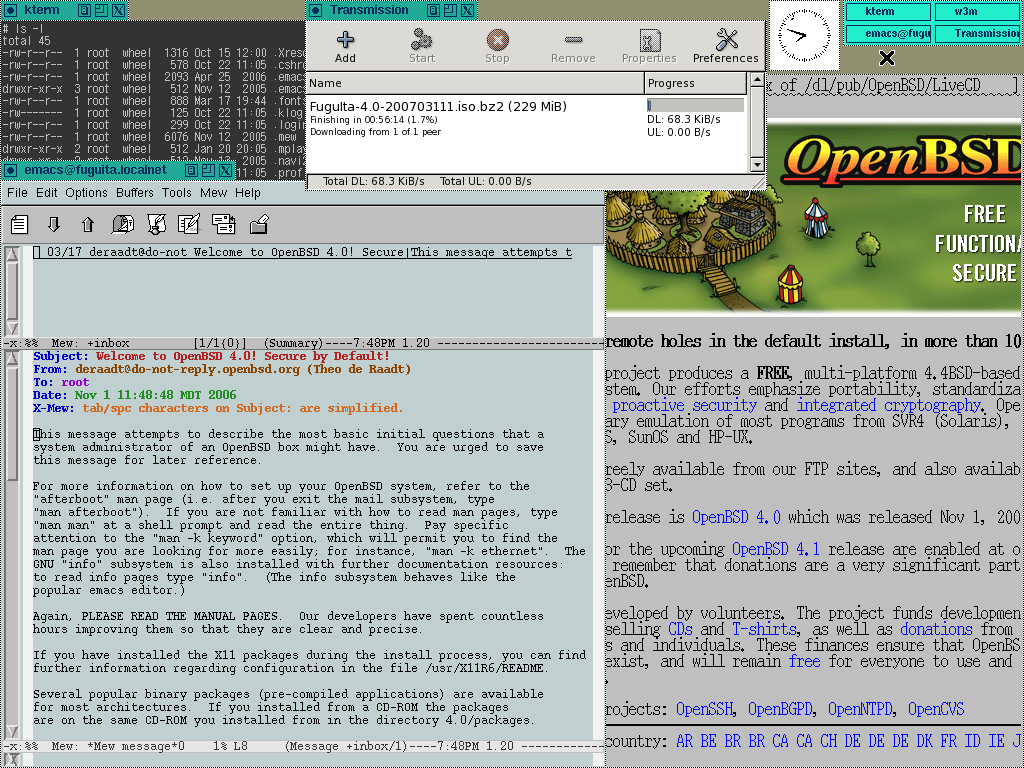The height and width of the screenshot is (768, 1024).
Task: Click the show-message page icon in Mew toolbar
Action: pyautogui.click(x=20, y=224)
